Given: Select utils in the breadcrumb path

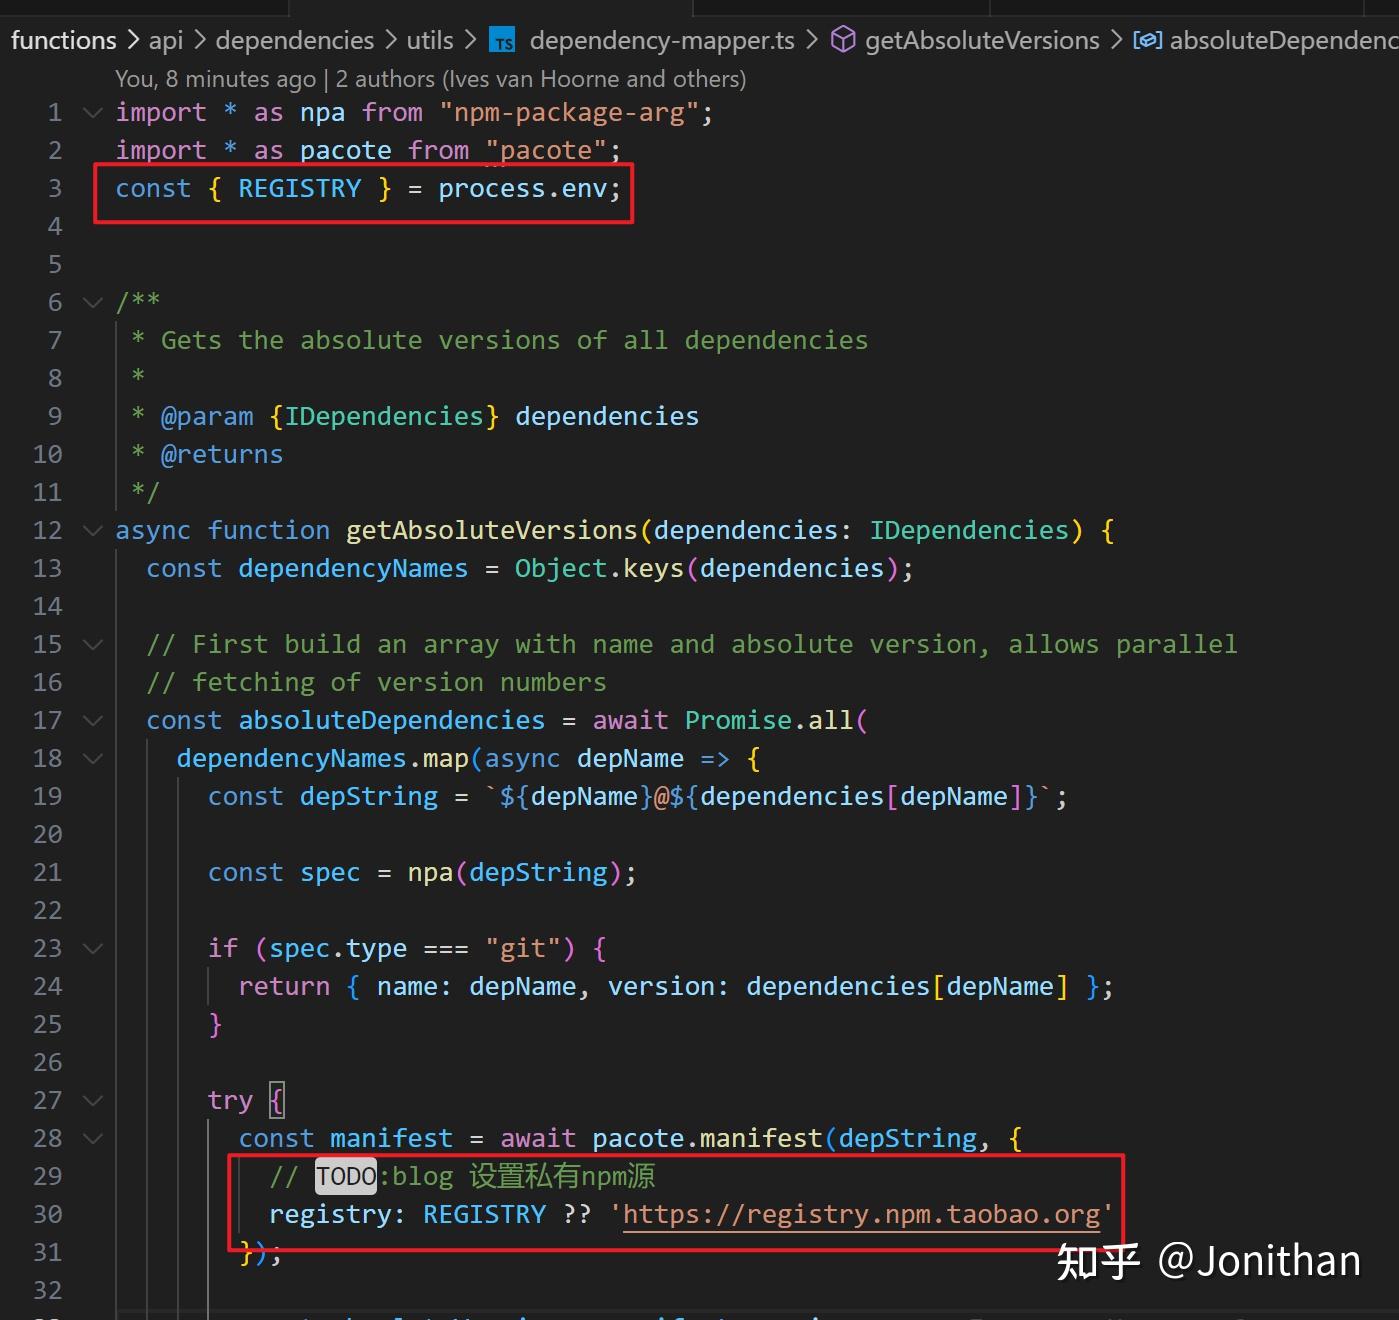Looking at the screenshot, I should click(429, 40).
